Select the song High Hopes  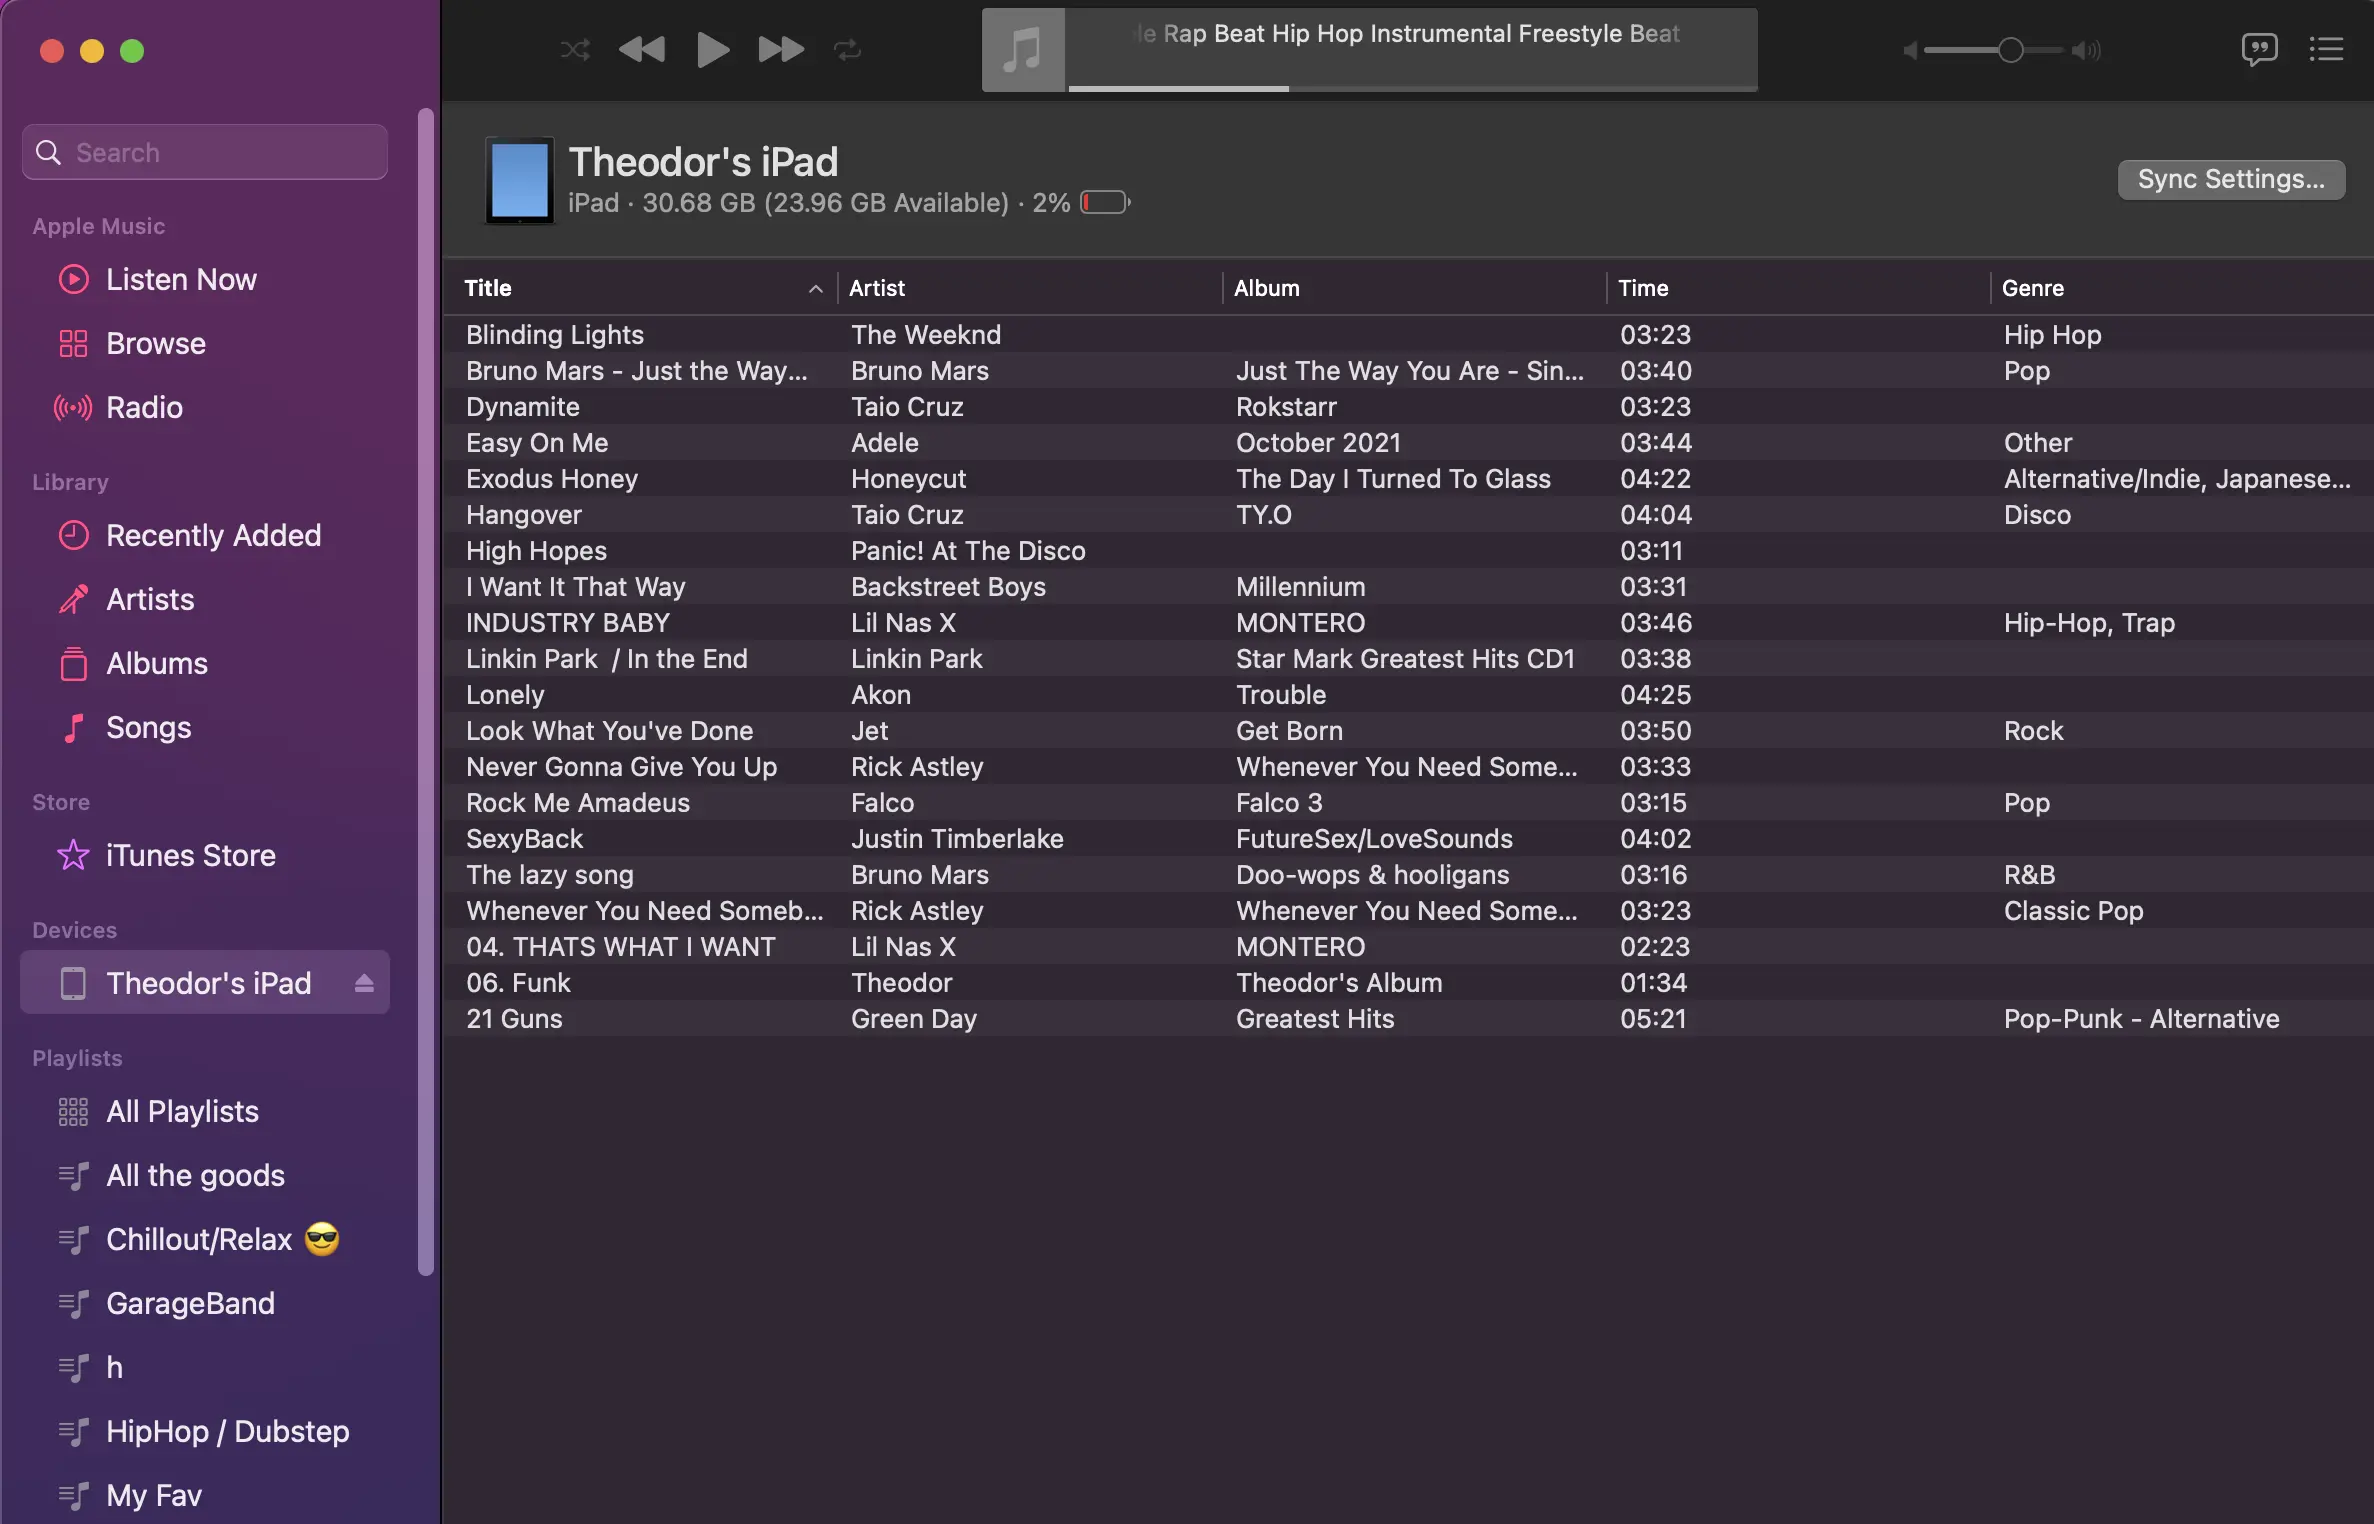[x=1409, y=551]
